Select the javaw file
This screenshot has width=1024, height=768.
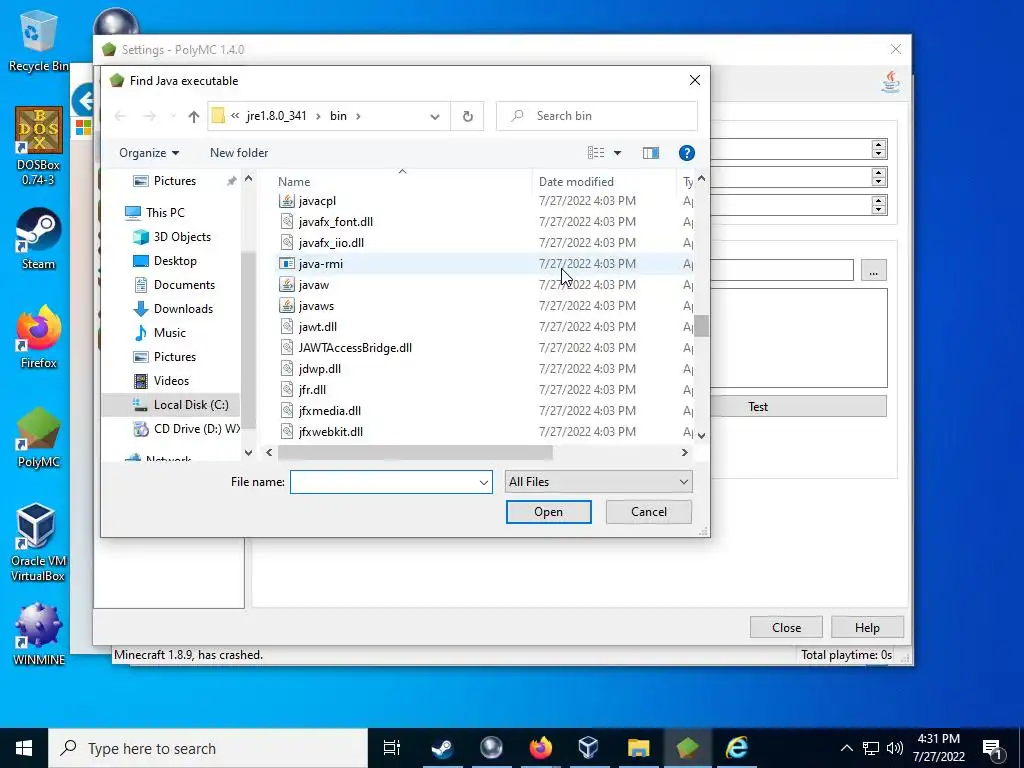click(x=313, y=285)
